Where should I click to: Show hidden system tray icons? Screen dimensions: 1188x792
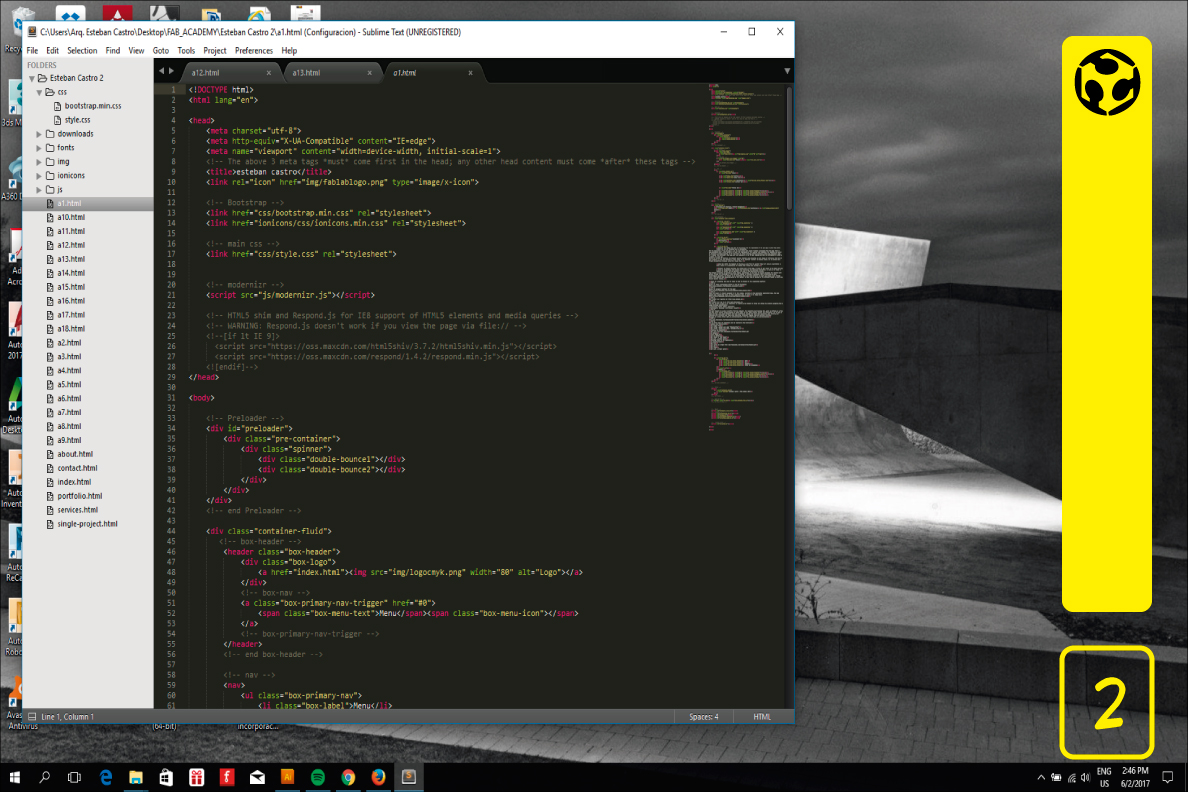(x=1041, y=778)
